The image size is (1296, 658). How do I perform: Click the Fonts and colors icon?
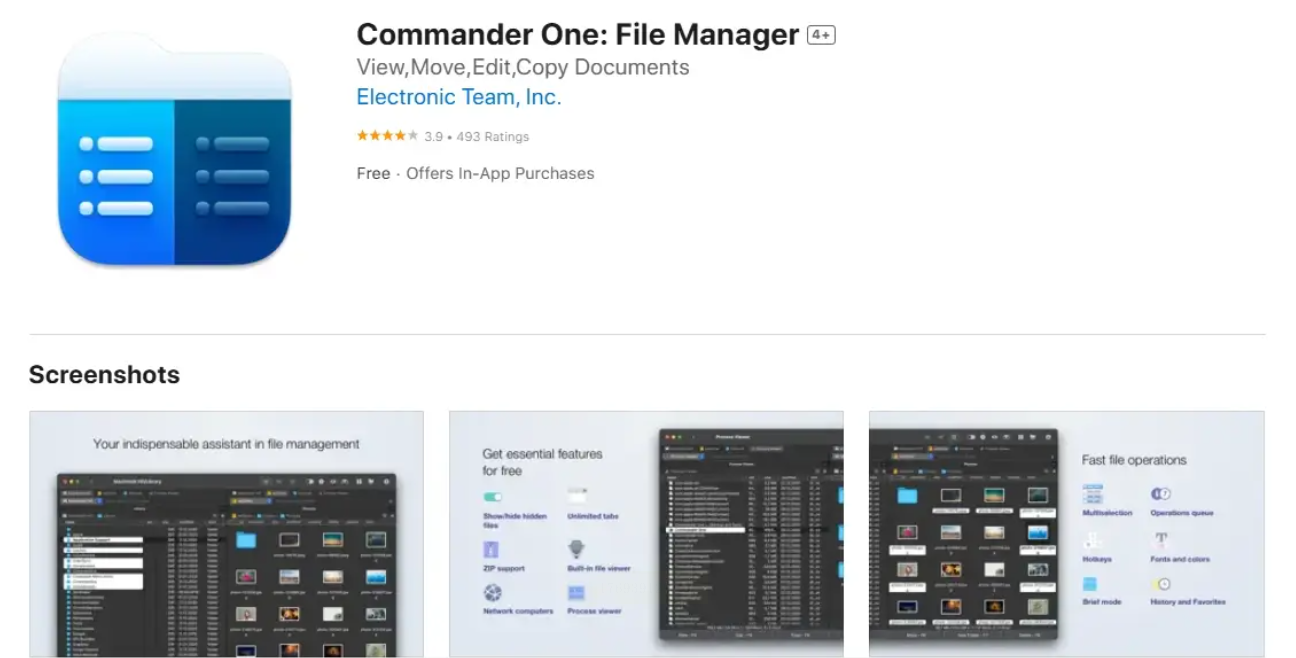(1161, 539)
